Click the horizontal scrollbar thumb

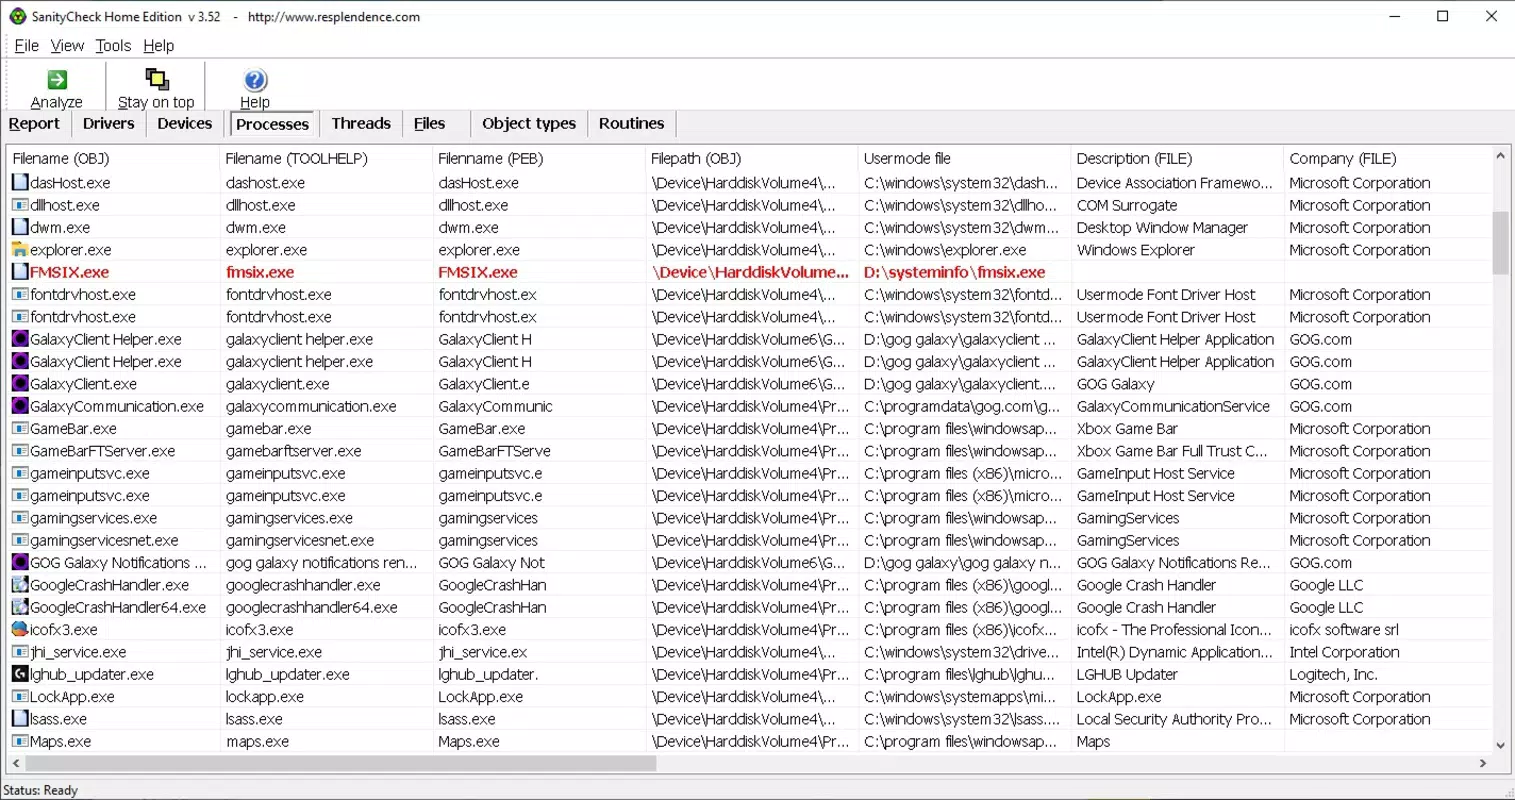341,763
